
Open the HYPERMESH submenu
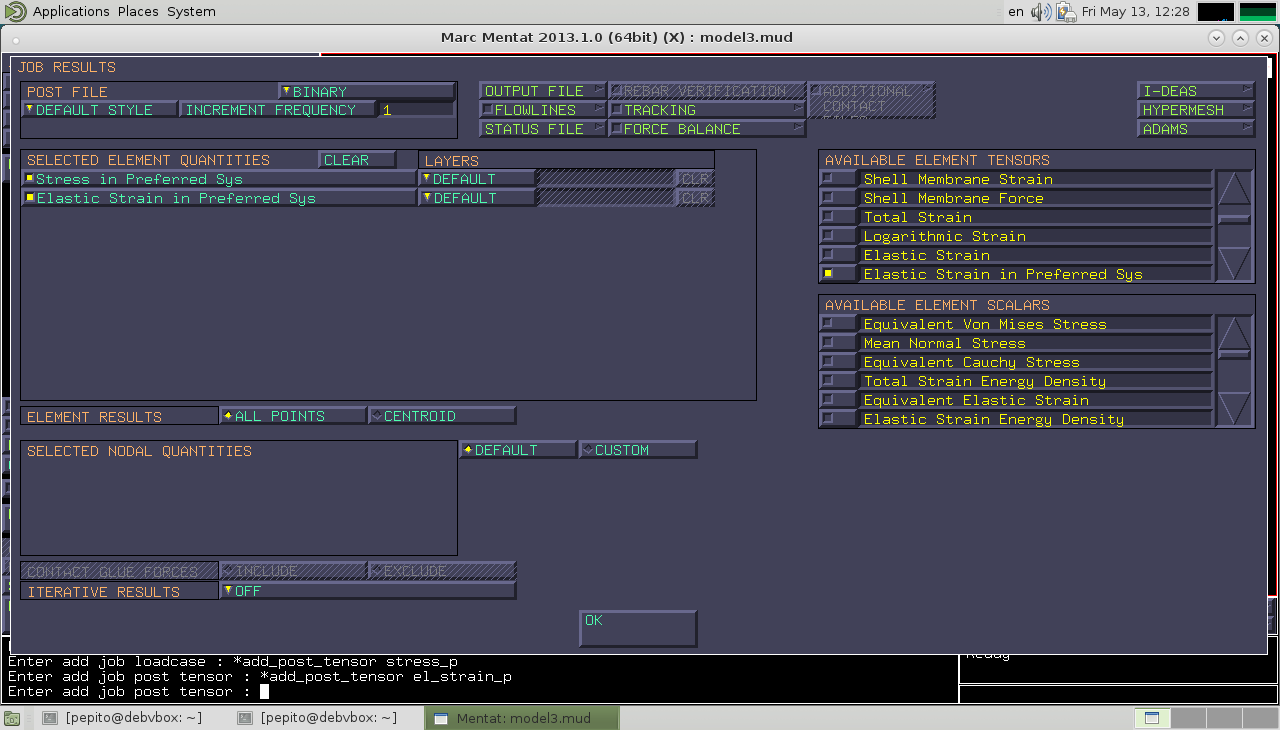(1195, 110)
